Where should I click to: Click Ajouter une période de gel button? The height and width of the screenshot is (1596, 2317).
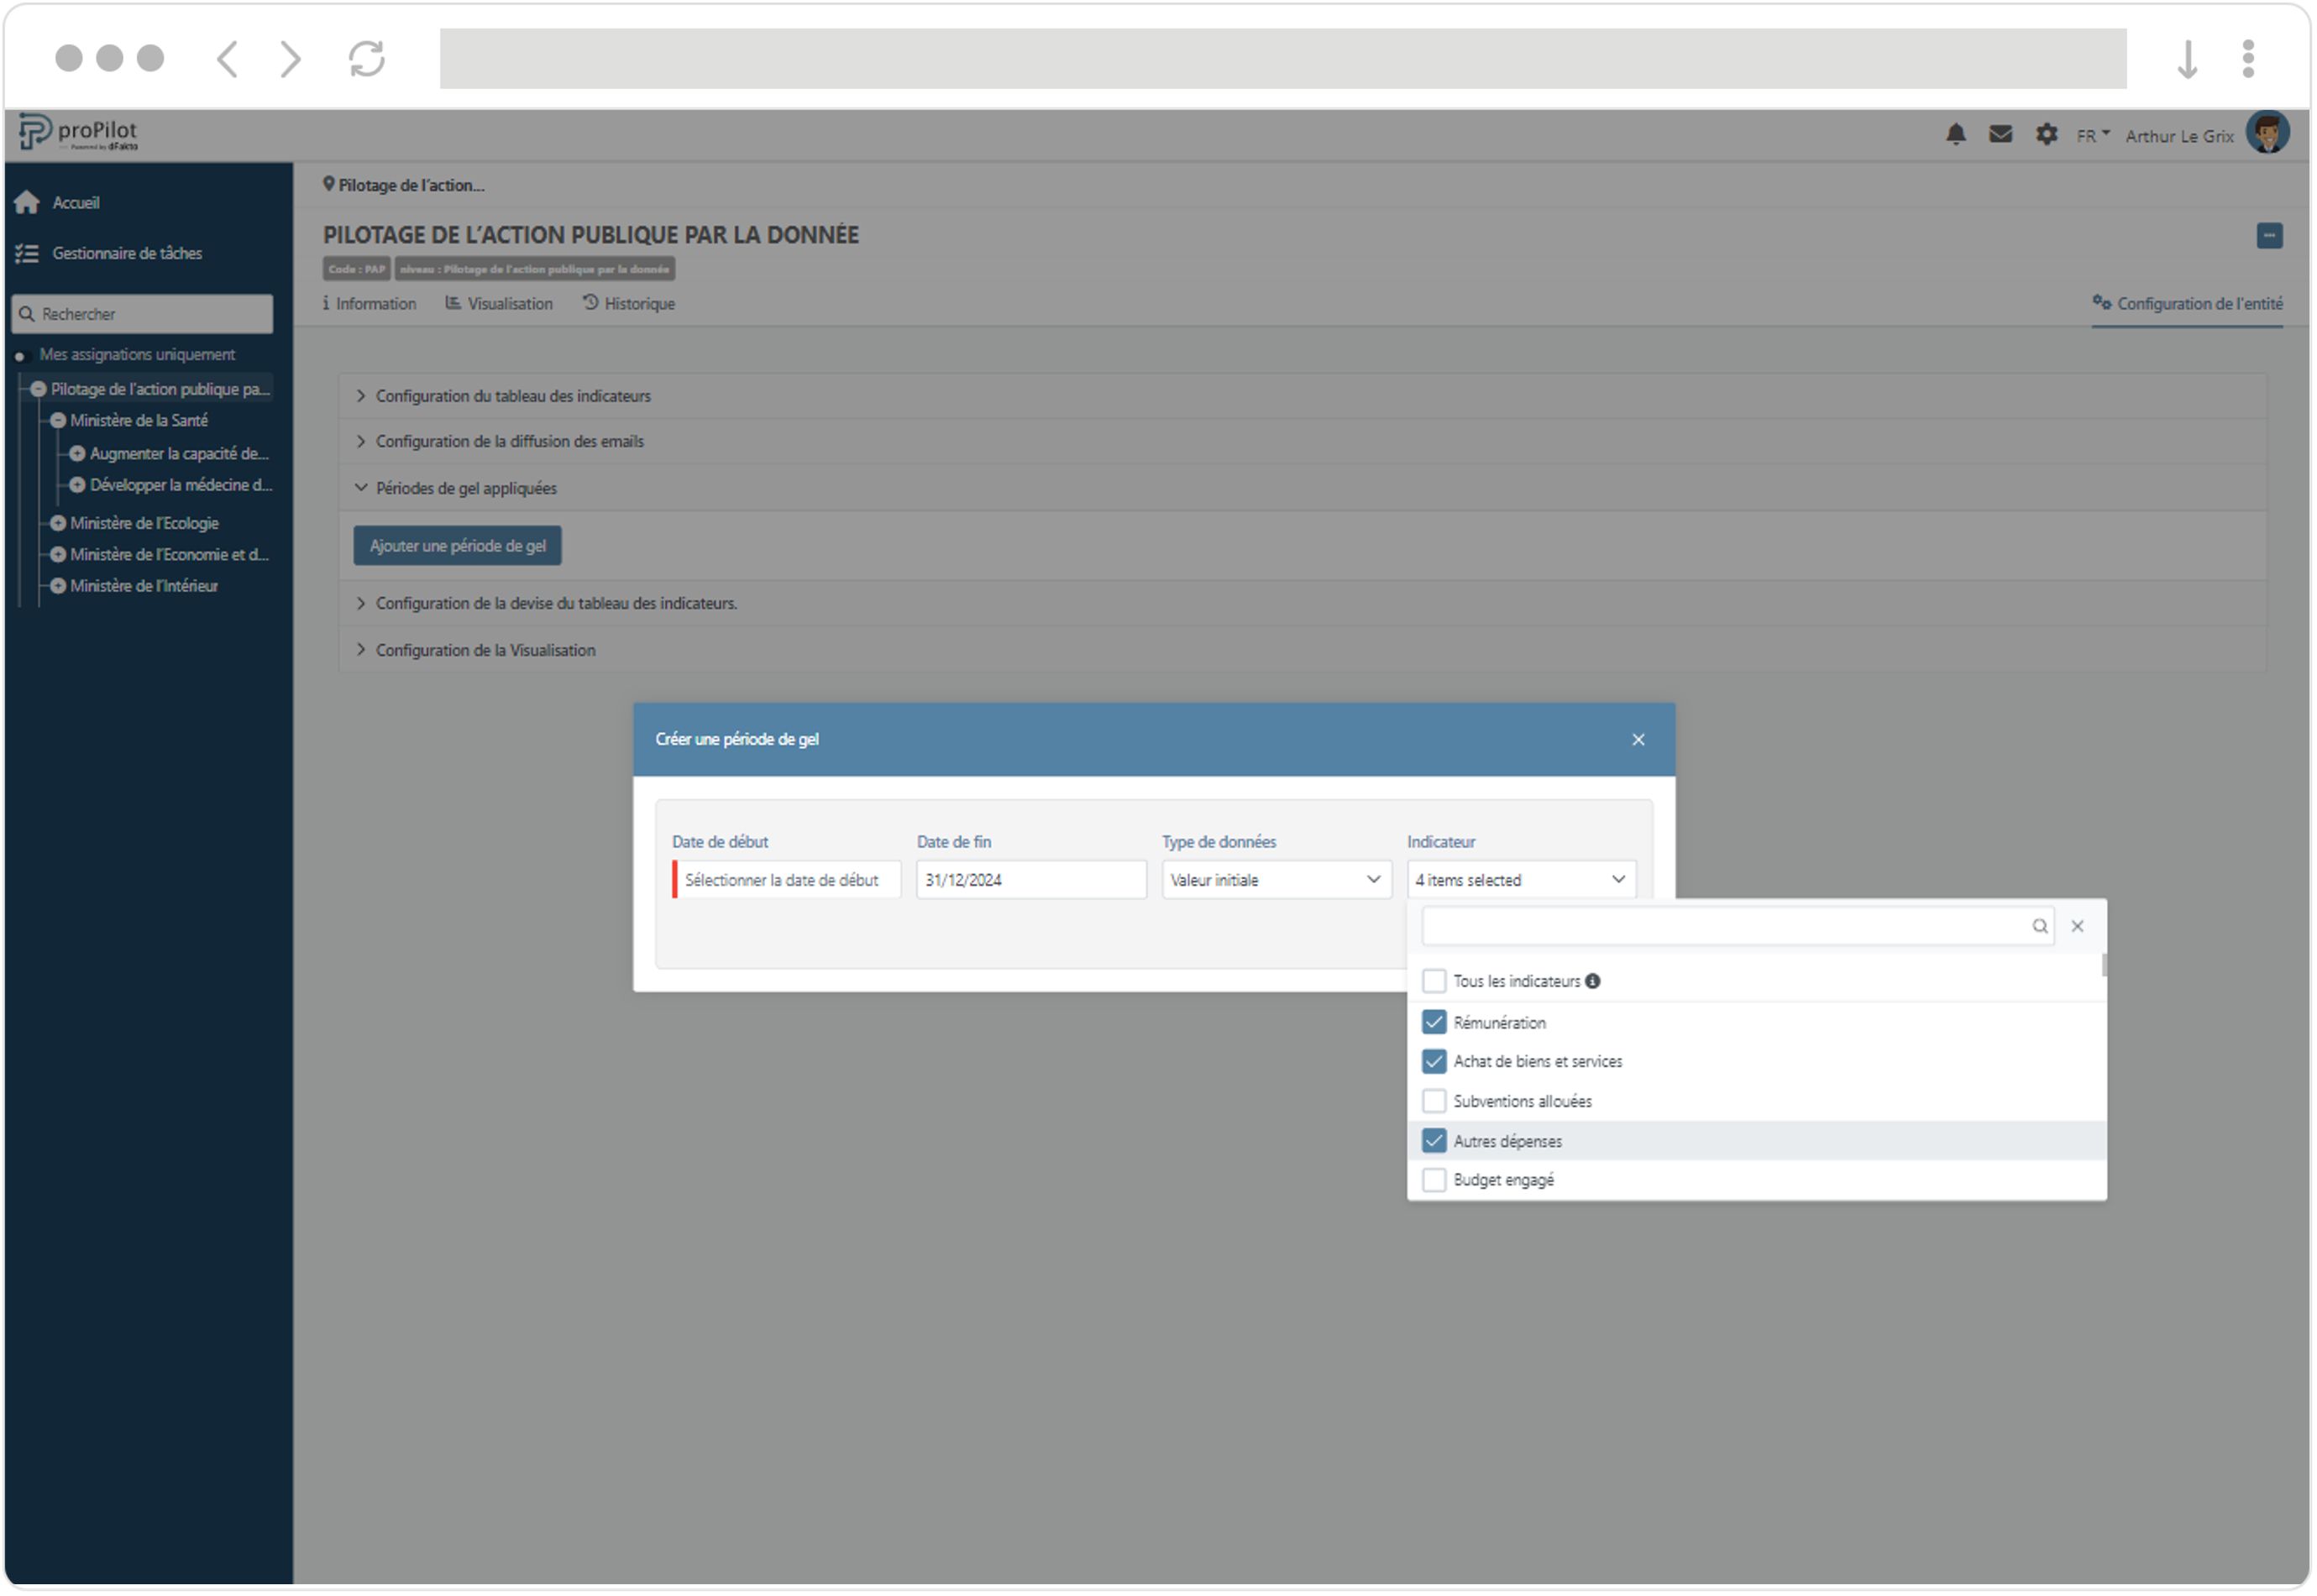point(457,547)
